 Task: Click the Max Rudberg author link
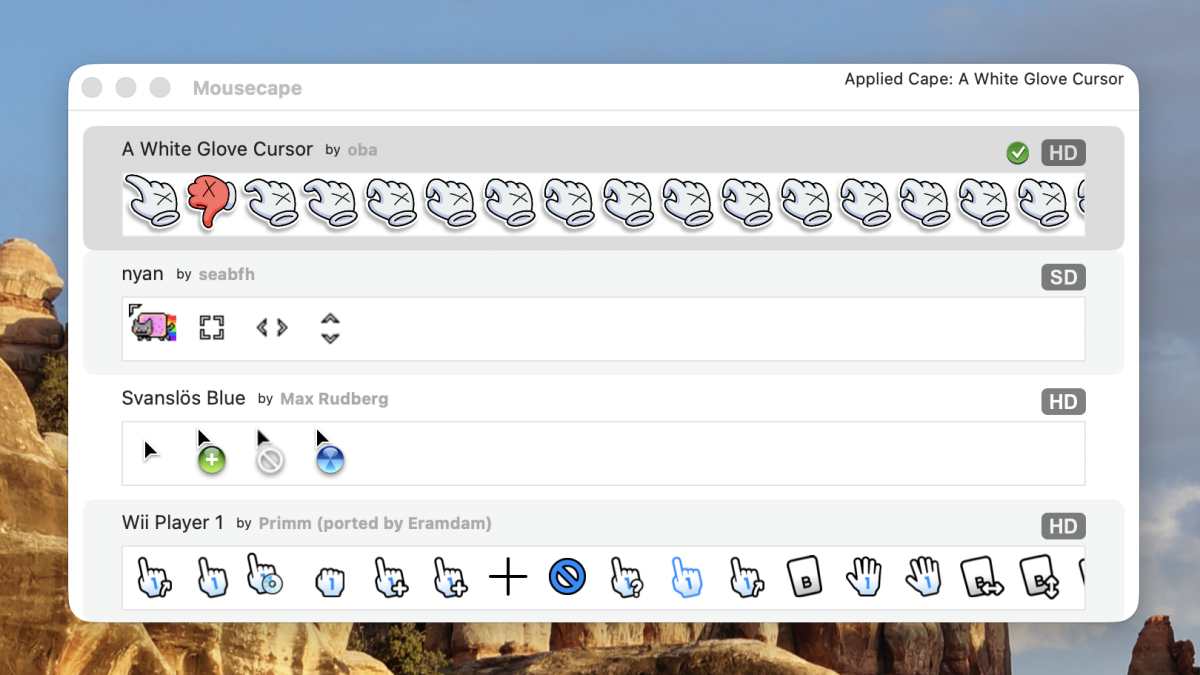(334, 398)
